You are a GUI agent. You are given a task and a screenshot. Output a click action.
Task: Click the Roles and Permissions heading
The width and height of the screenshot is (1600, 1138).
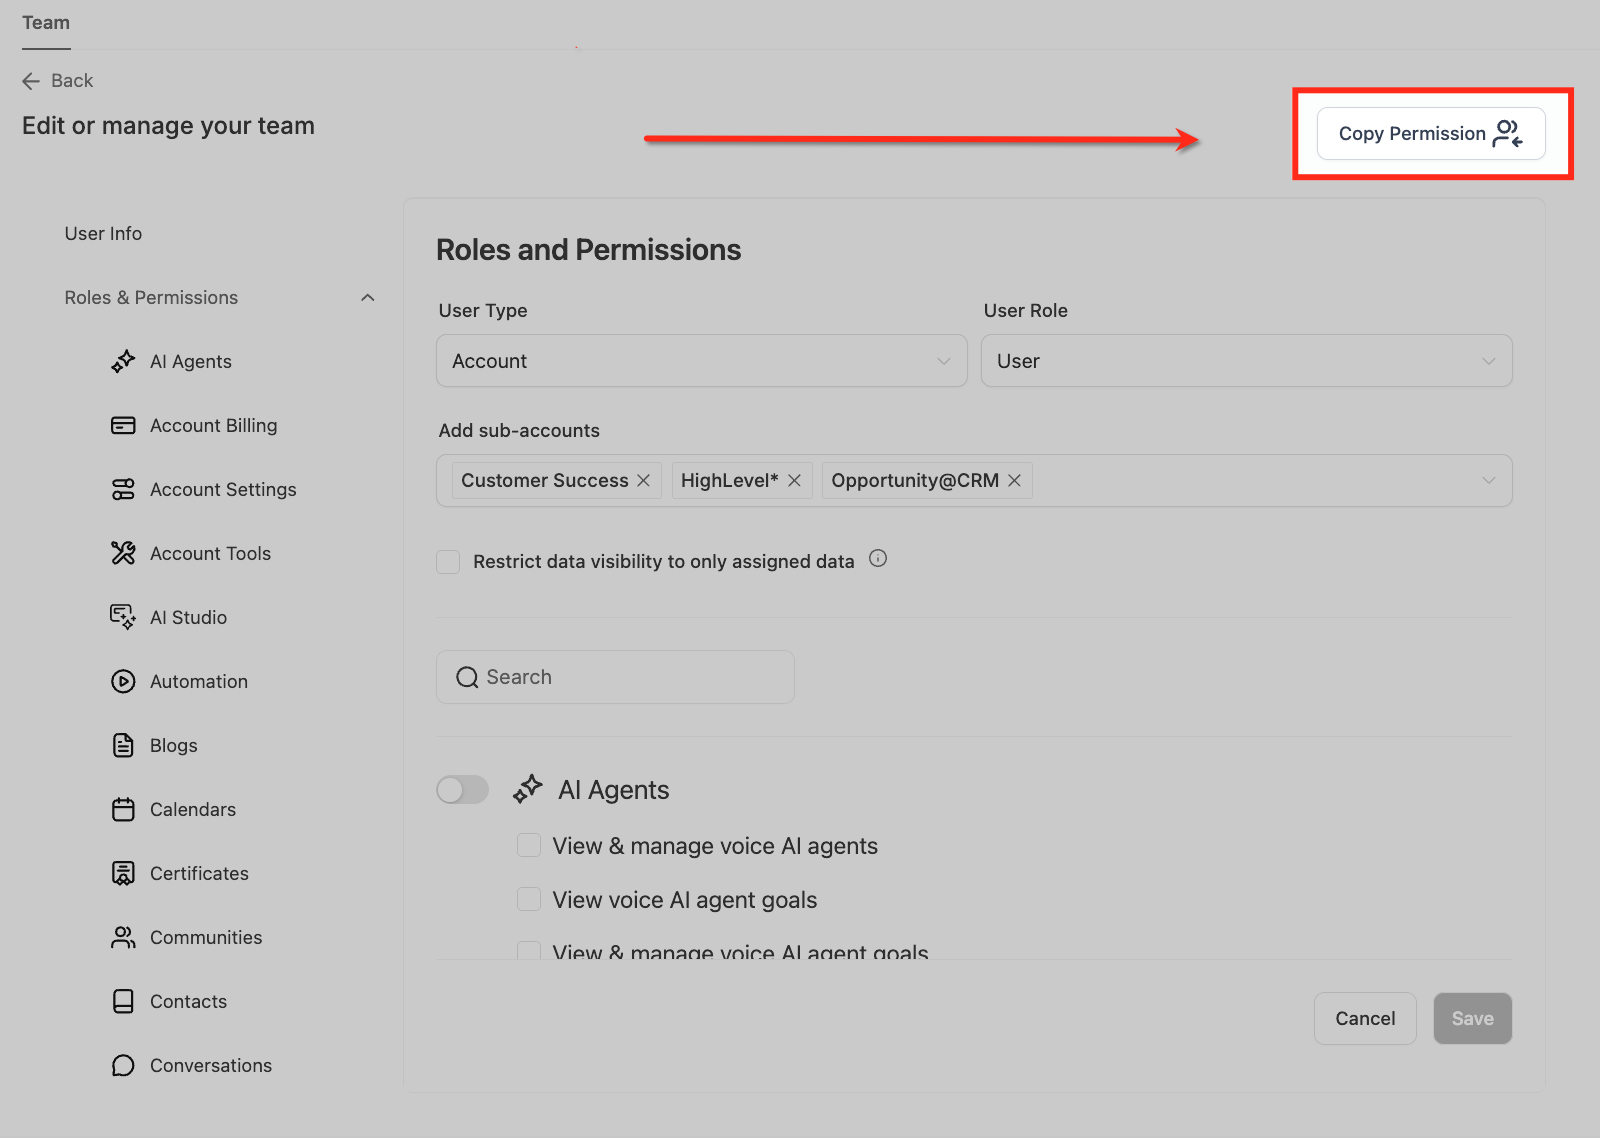[589, 249]
